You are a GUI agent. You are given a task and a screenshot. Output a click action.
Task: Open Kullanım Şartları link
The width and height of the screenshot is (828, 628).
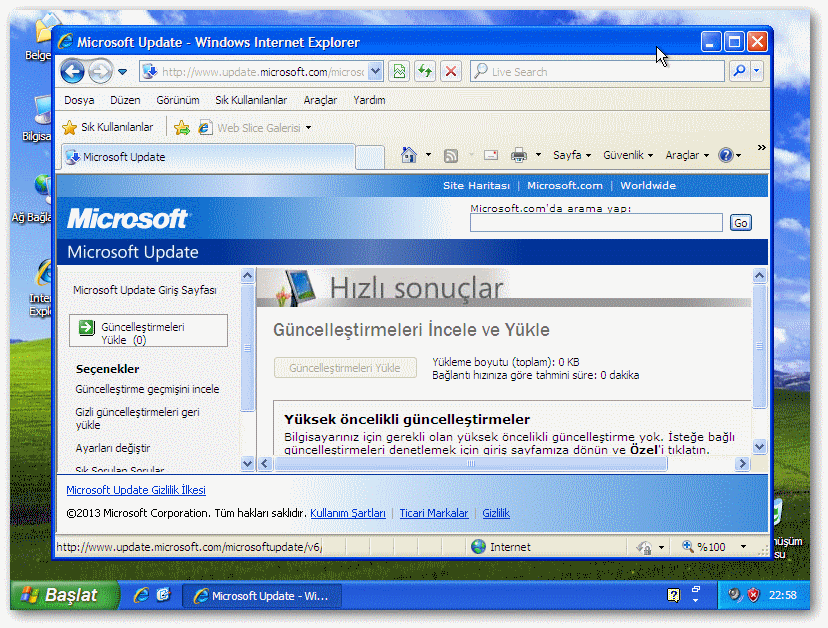pos(347,513)
